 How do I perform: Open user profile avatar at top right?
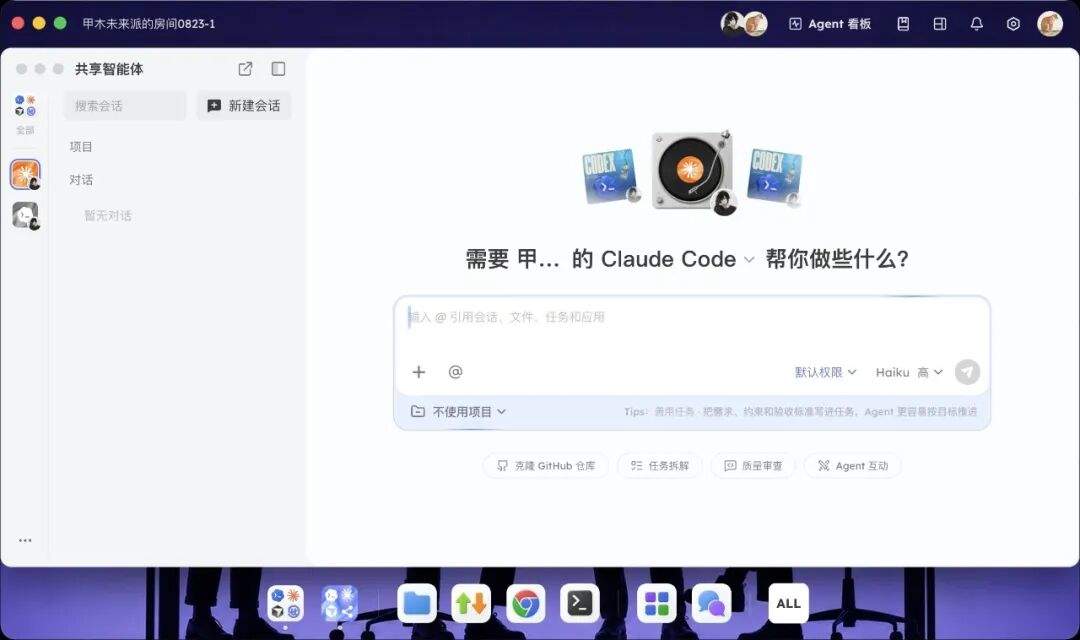click(x=1050, y=24)
